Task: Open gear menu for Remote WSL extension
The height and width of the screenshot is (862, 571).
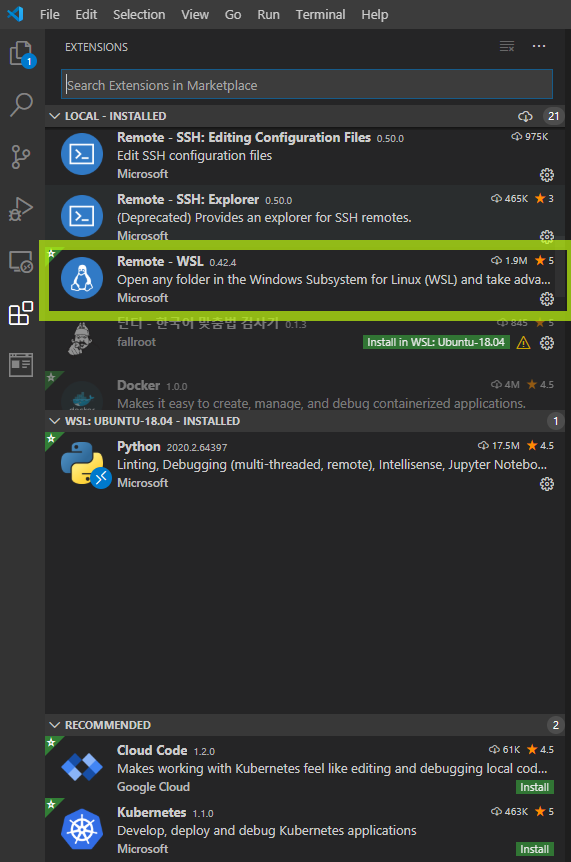Action: tap(546, 299)
